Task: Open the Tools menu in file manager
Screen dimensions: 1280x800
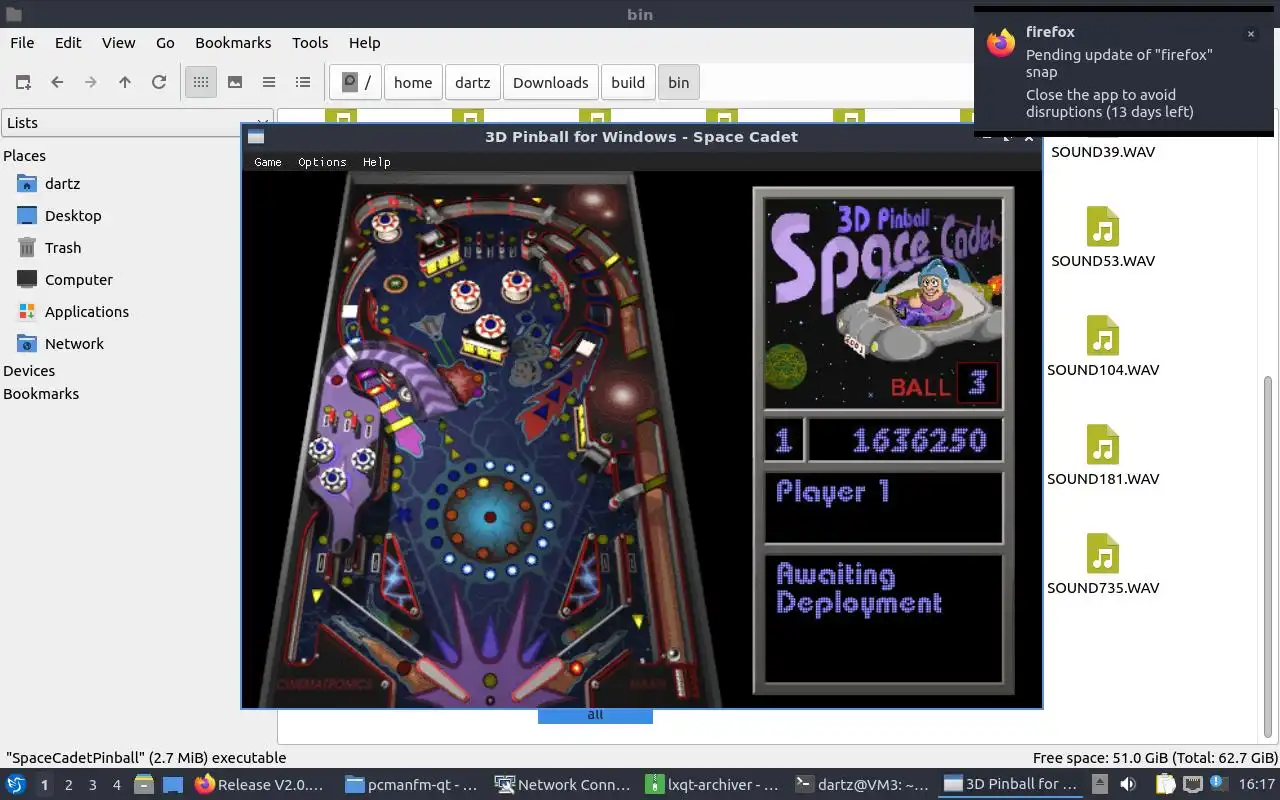Action: coord(310,43)
